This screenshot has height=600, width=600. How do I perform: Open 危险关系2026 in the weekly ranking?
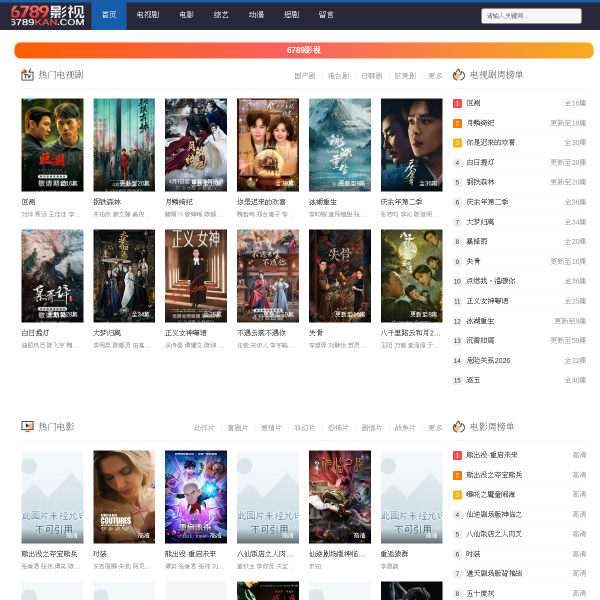[x=487, y=360]
